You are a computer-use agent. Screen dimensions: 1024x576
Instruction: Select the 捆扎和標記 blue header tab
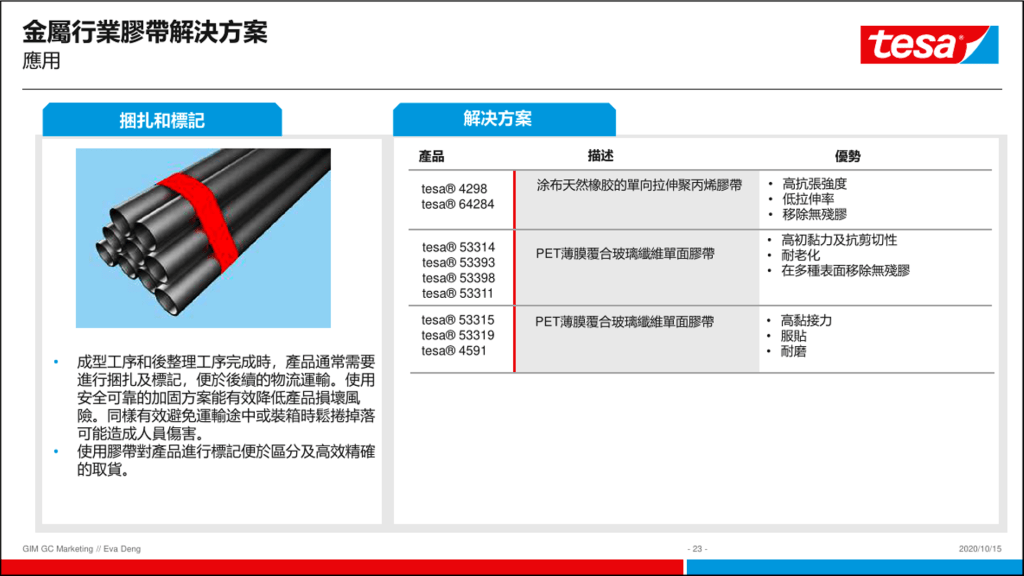coord(162,120)
